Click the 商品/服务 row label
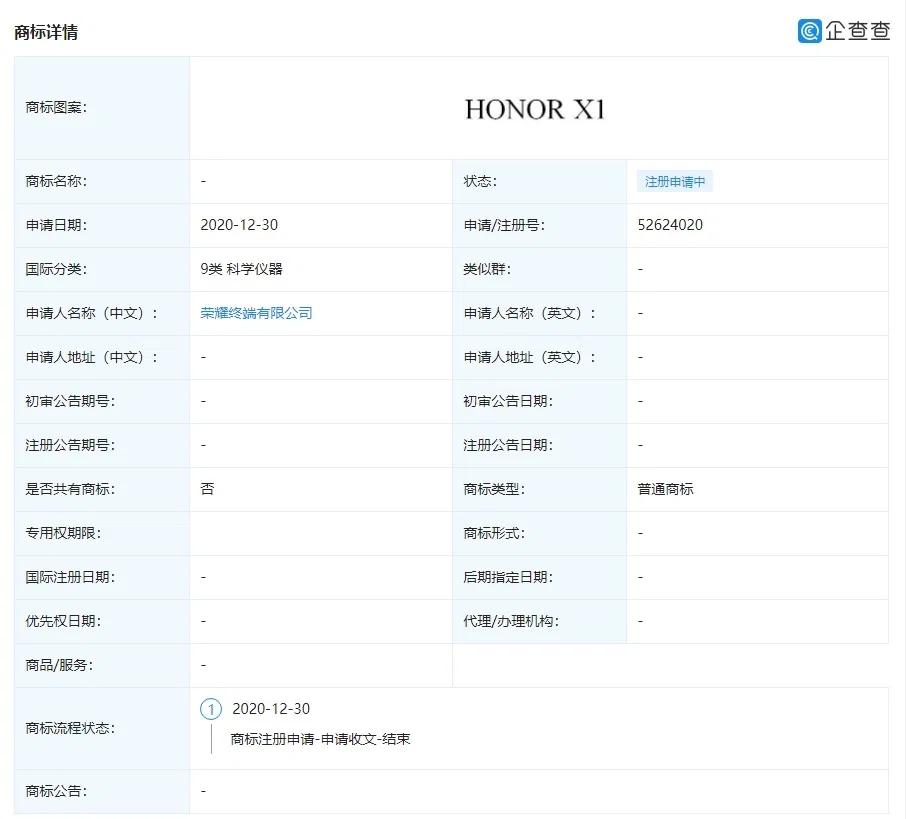The width and height of the screenshot is (906, 819). 59,665
